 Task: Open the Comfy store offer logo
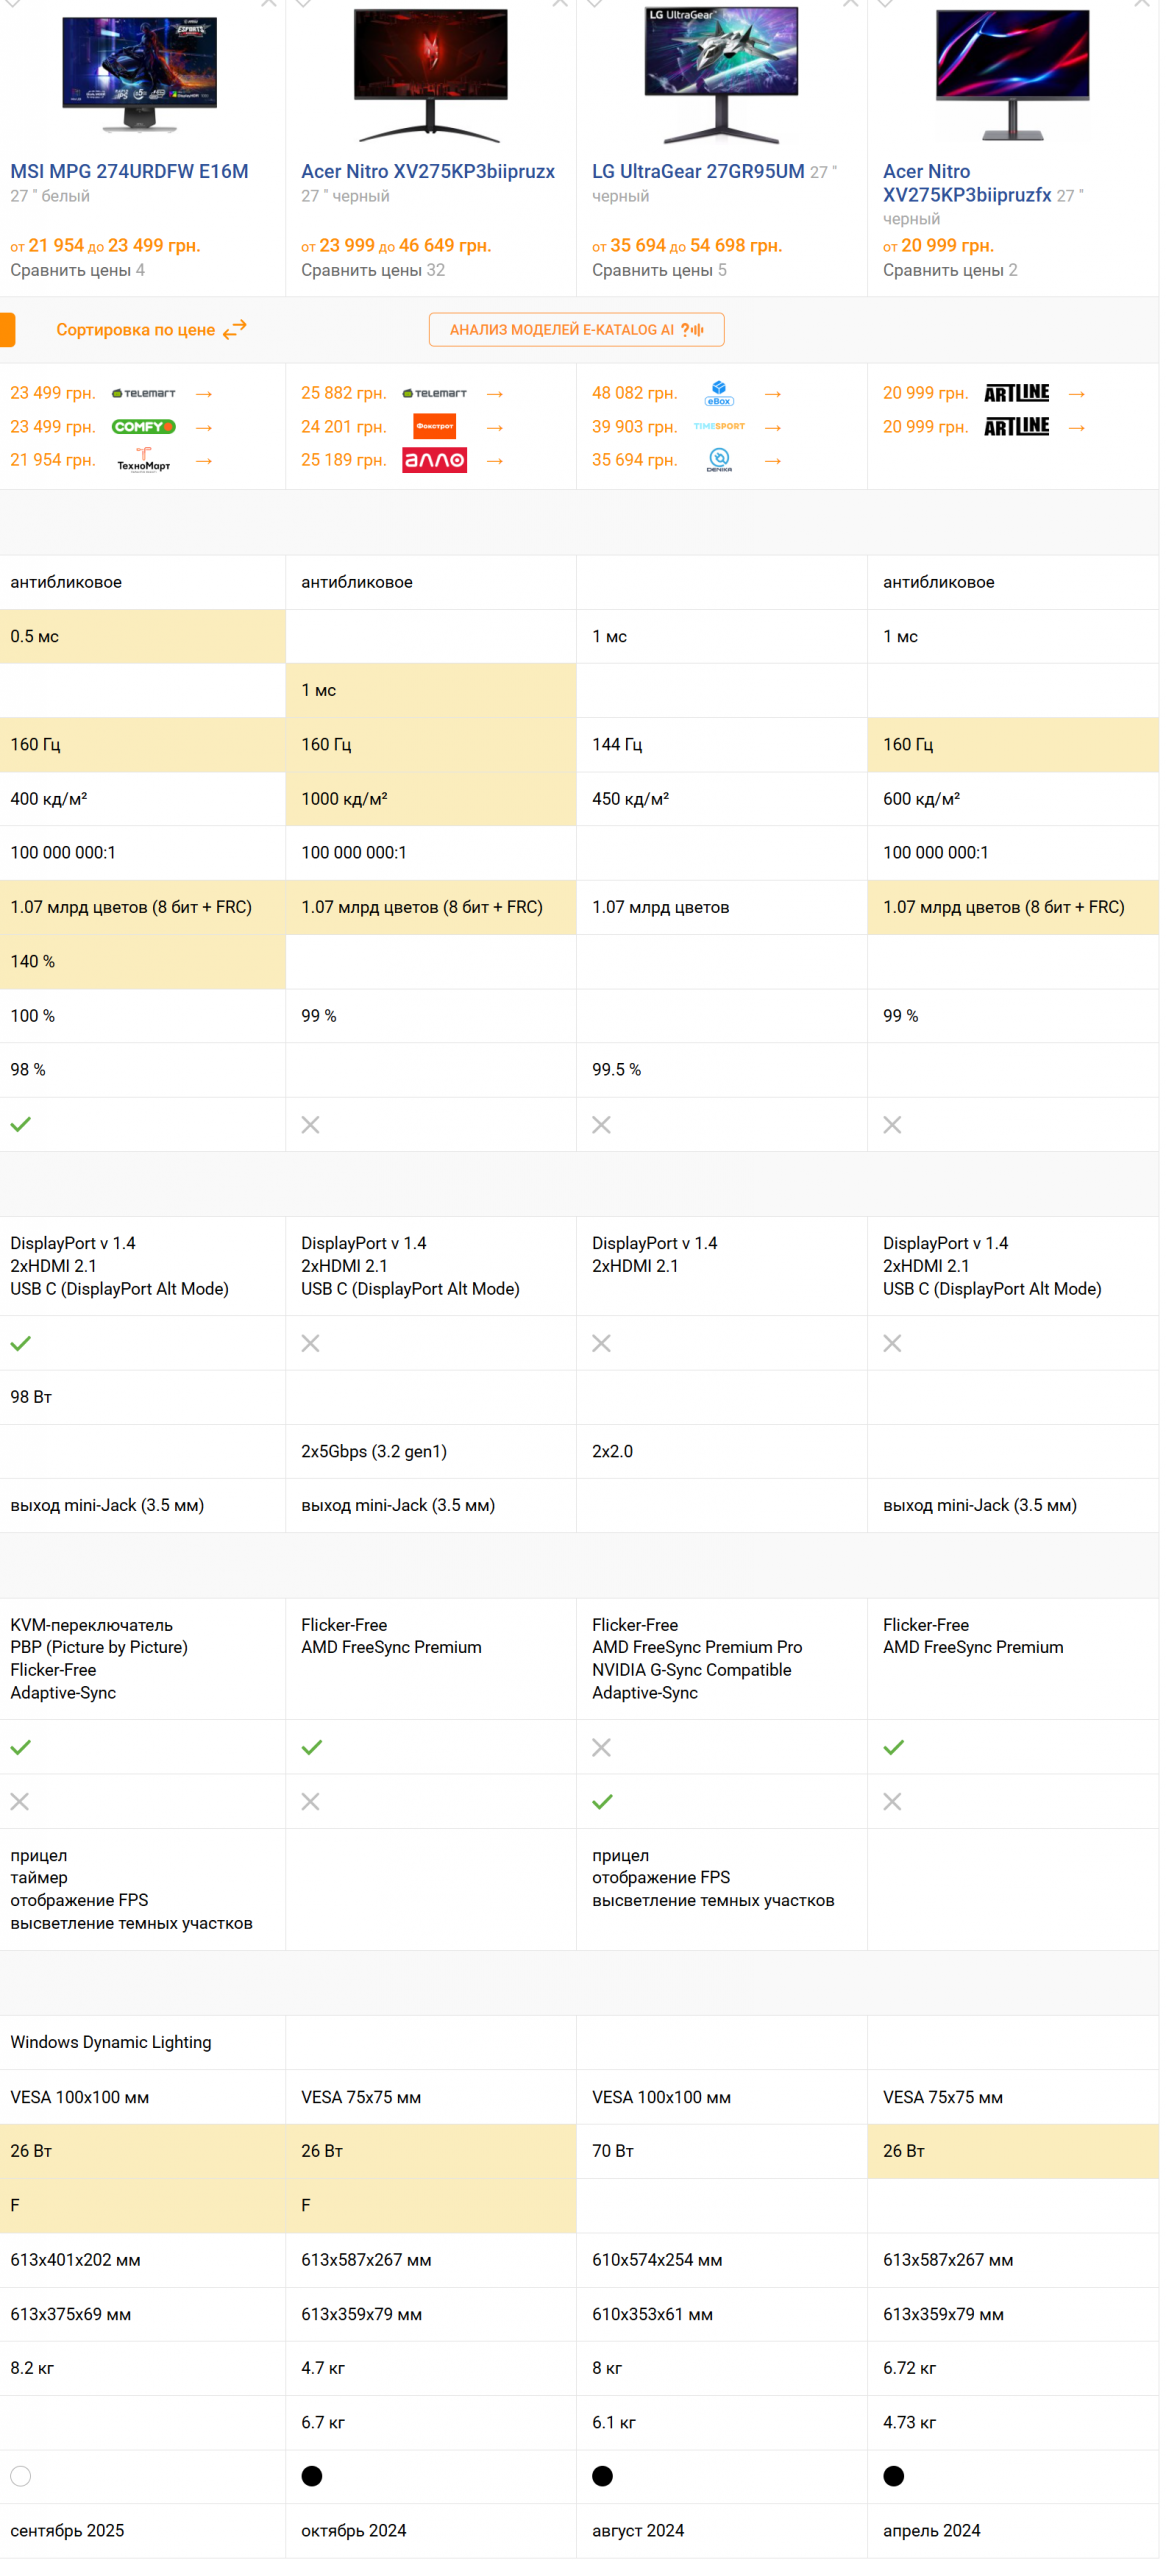144,427
